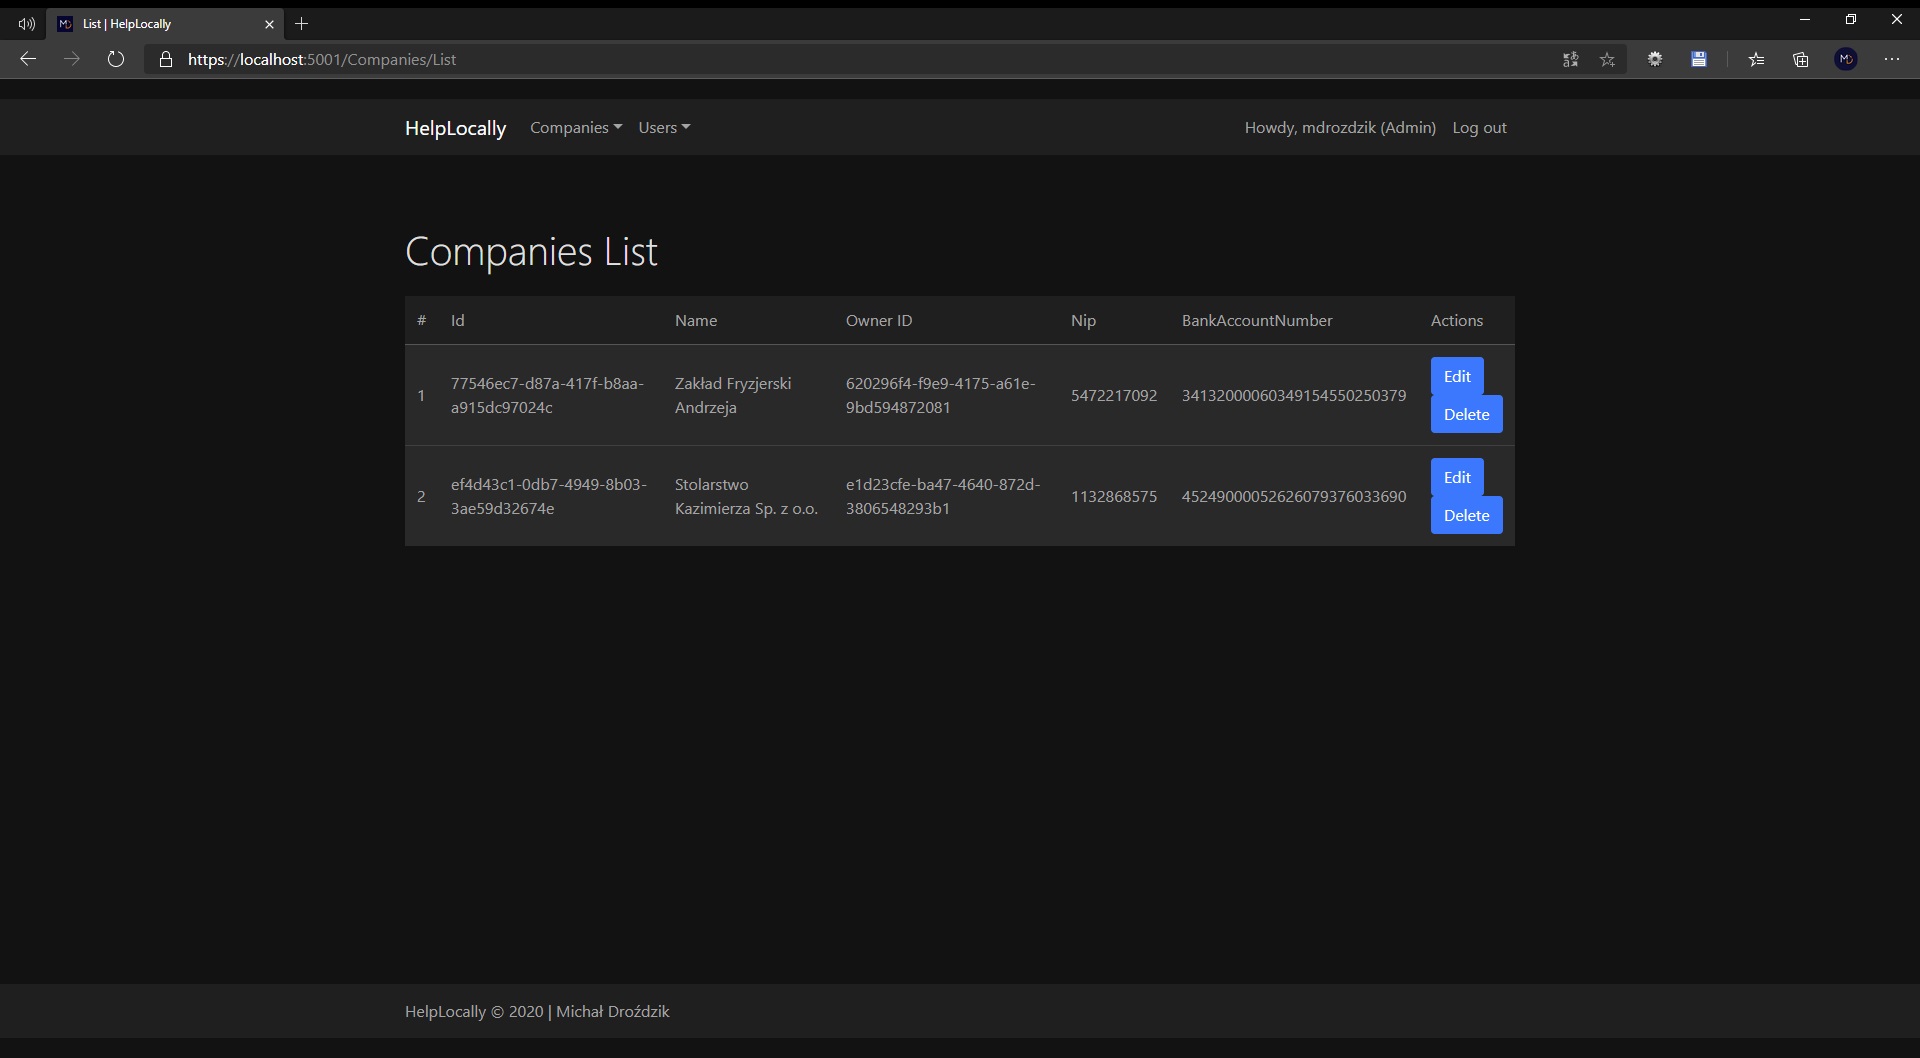Image resolution: width=1920 pixels, height=1058 pixels.
Task: Open the favorites list icon
Action: 1756,59
